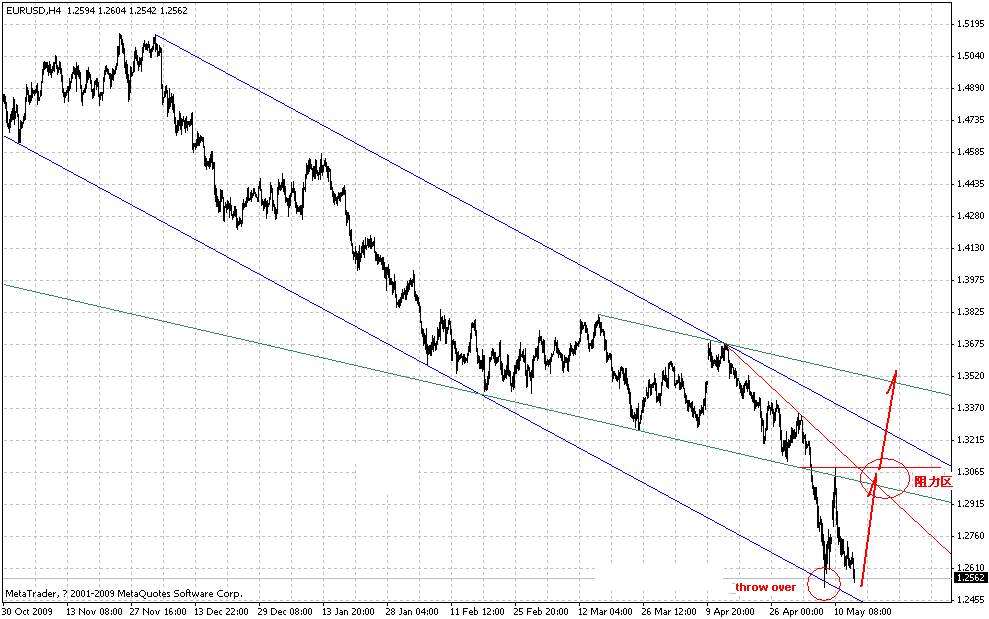Click the 12 Mar 04:00 time label
The image size is (989, 619).
[x=606, y=611]
